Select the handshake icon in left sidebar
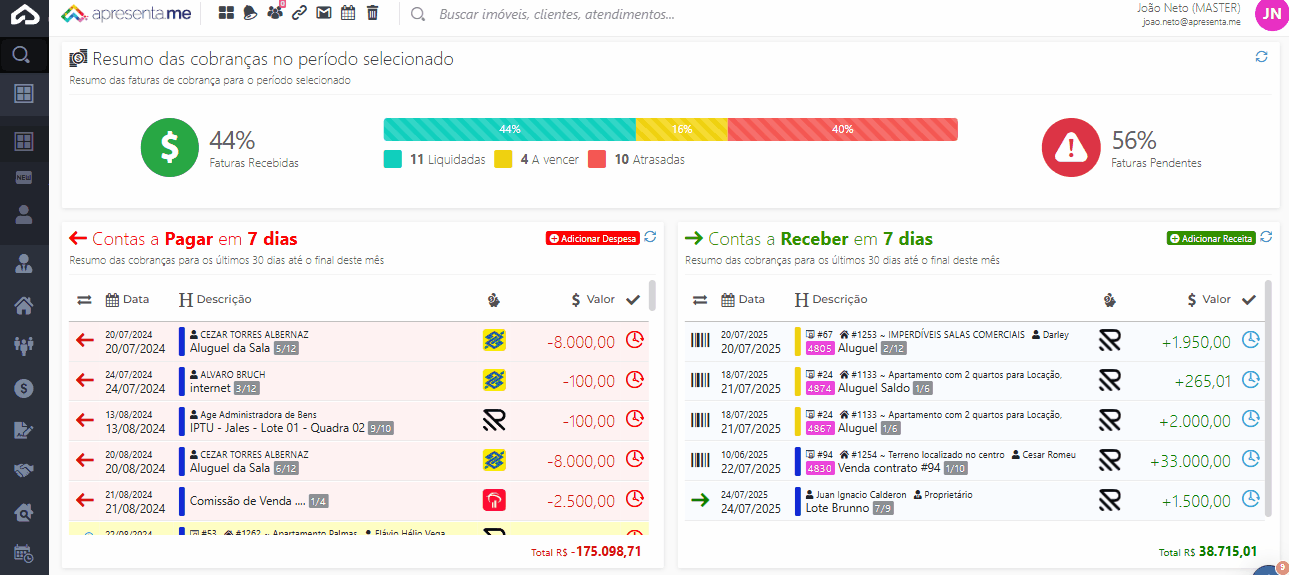This screenshot has width=1289, height=575. click(x=24, y=470)
